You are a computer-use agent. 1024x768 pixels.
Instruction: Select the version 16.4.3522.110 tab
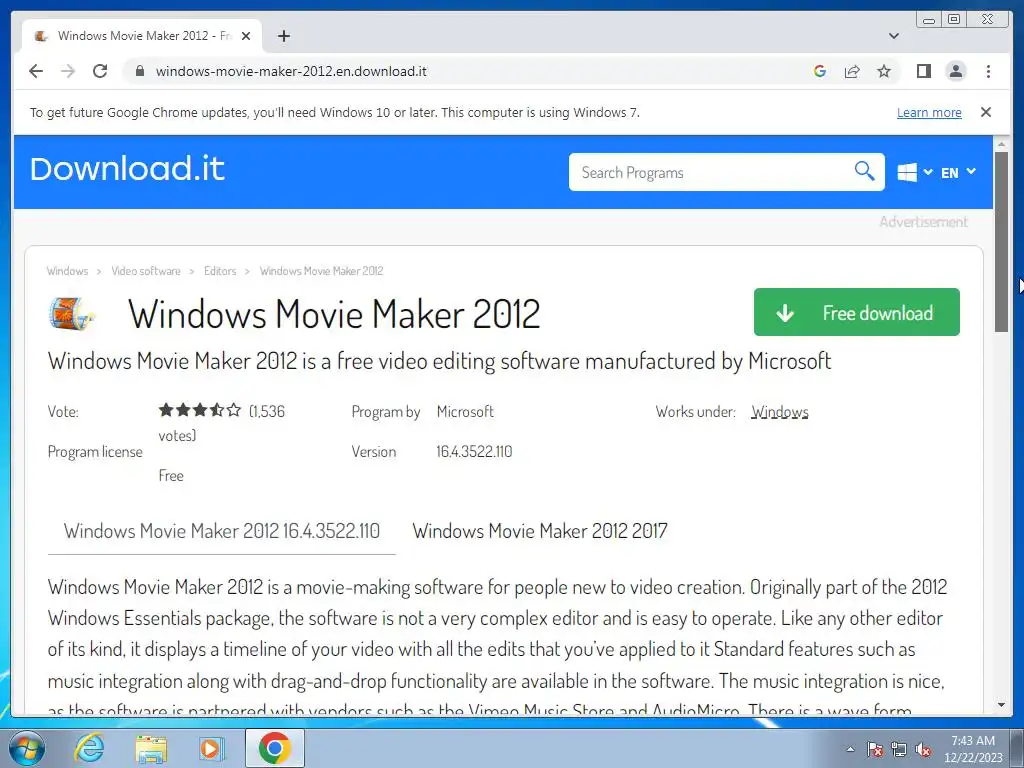click(x=221, y=531)
